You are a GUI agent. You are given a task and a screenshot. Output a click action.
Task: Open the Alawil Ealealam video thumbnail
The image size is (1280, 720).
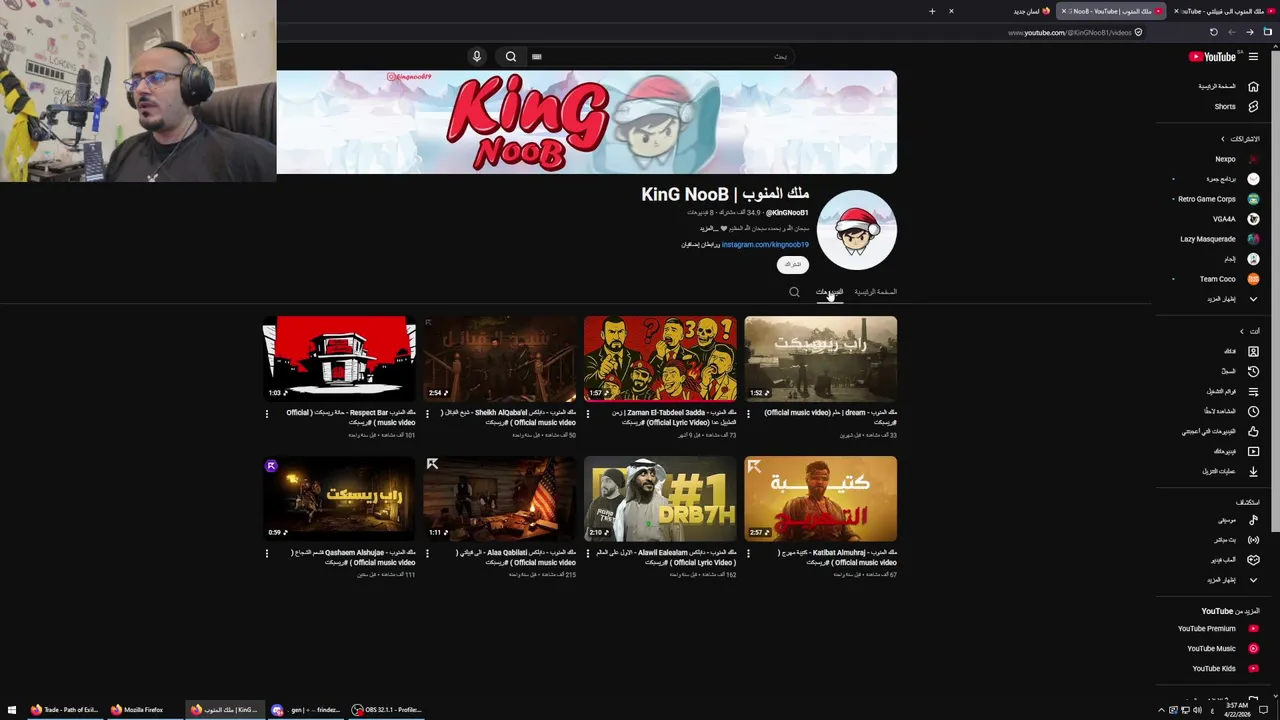tap(660, 498)
